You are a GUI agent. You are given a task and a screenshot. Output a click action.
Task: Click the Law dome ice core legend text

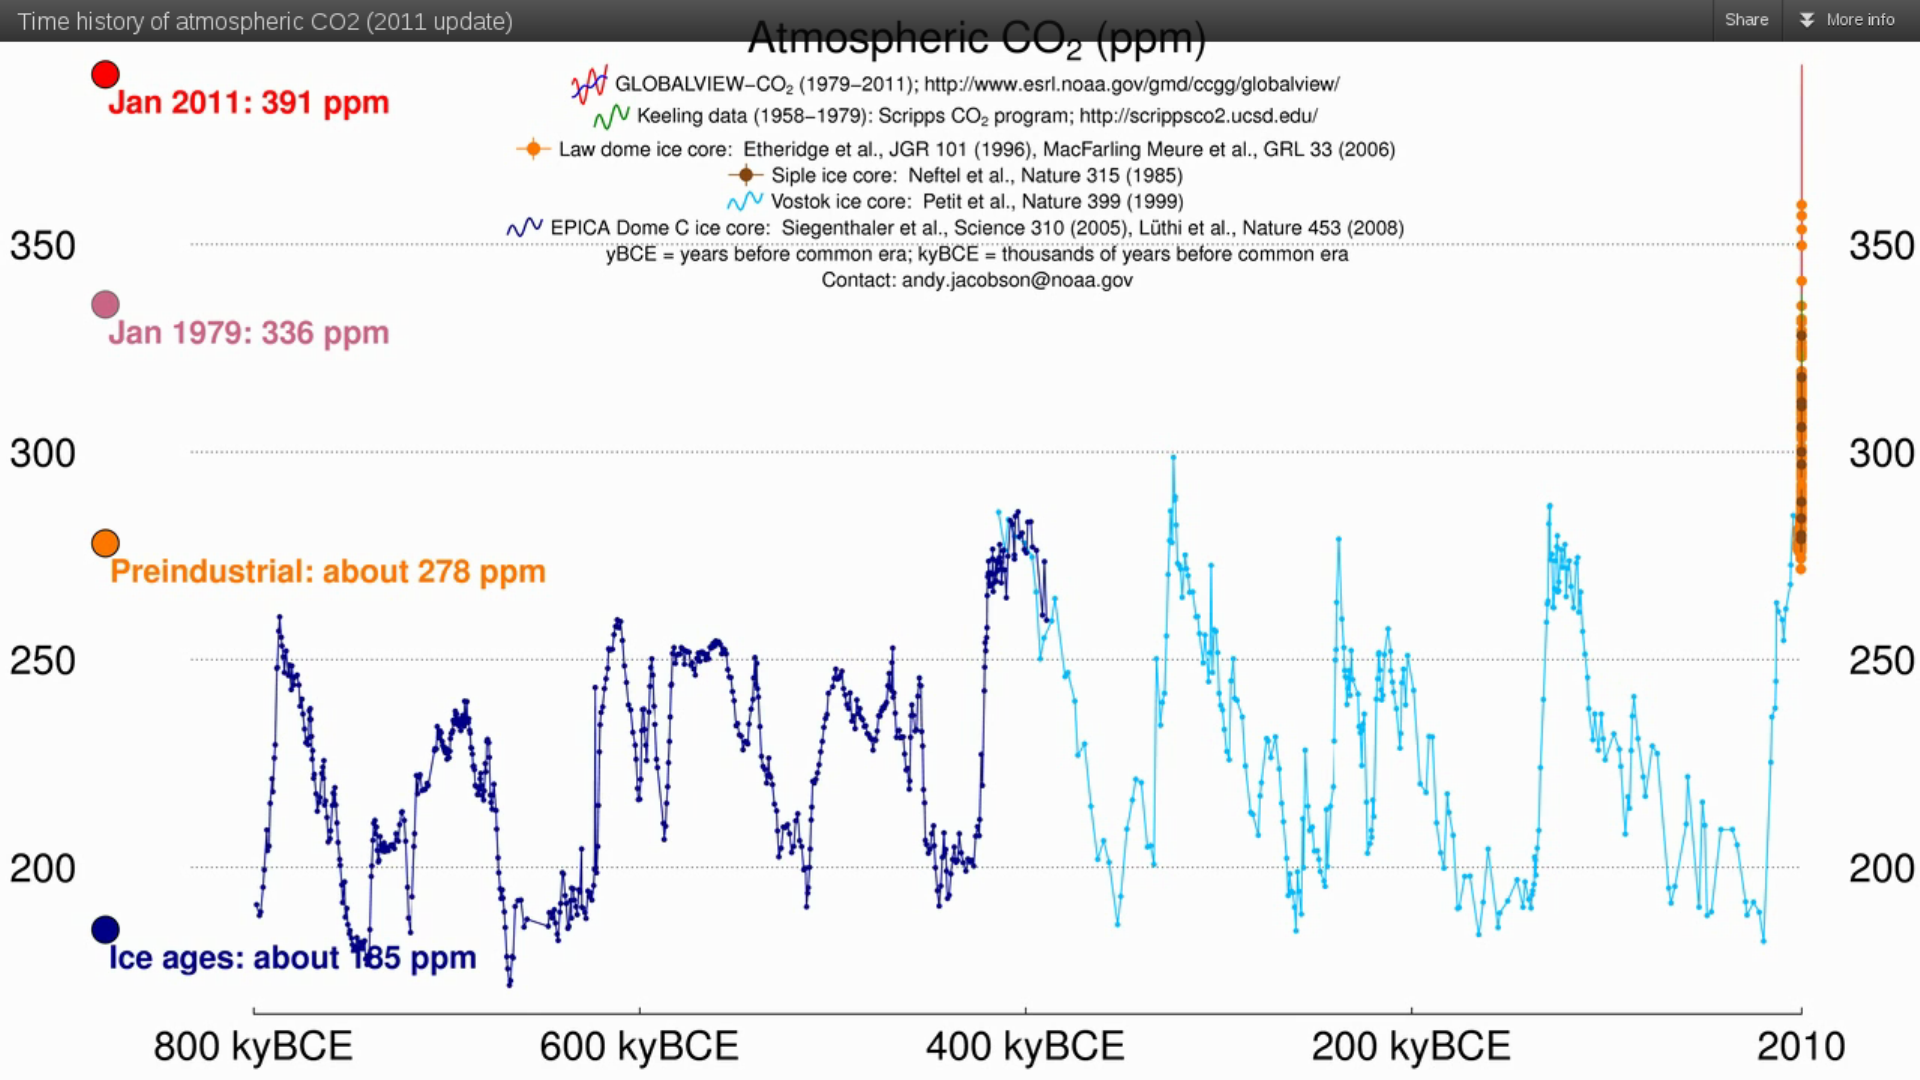[x=977, y=149]
